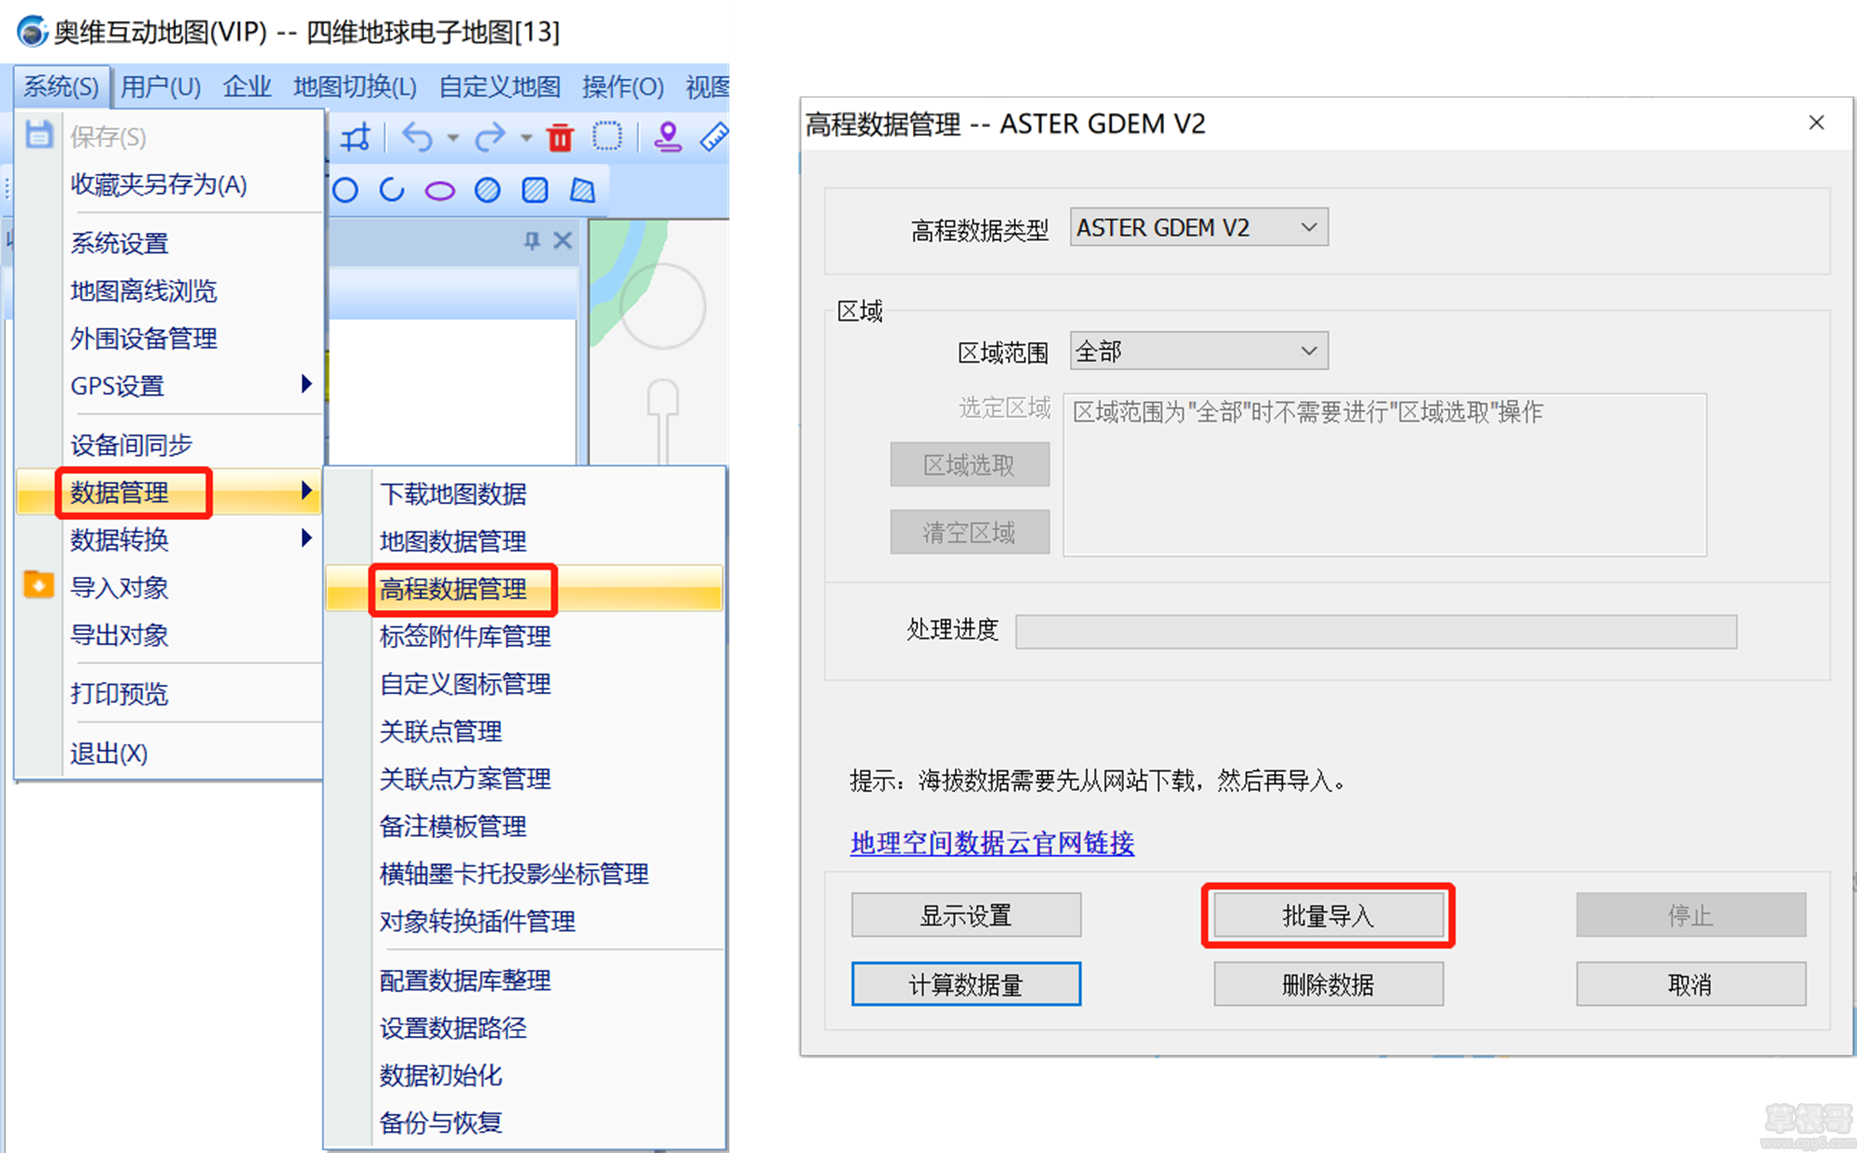The width and height of the screenshot is (1857, 1153).
Task: Click the 批量导入 button
Action: click(x=1328, y=915)
